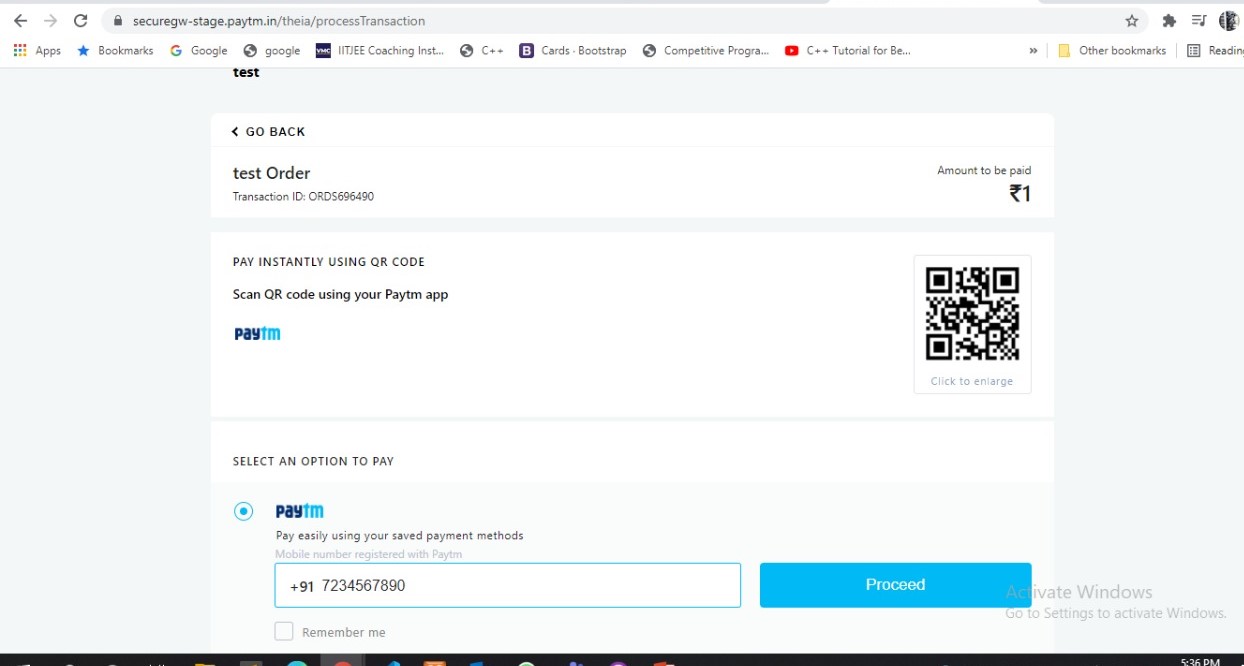Reload the page with refresh icon

point(81,21)
